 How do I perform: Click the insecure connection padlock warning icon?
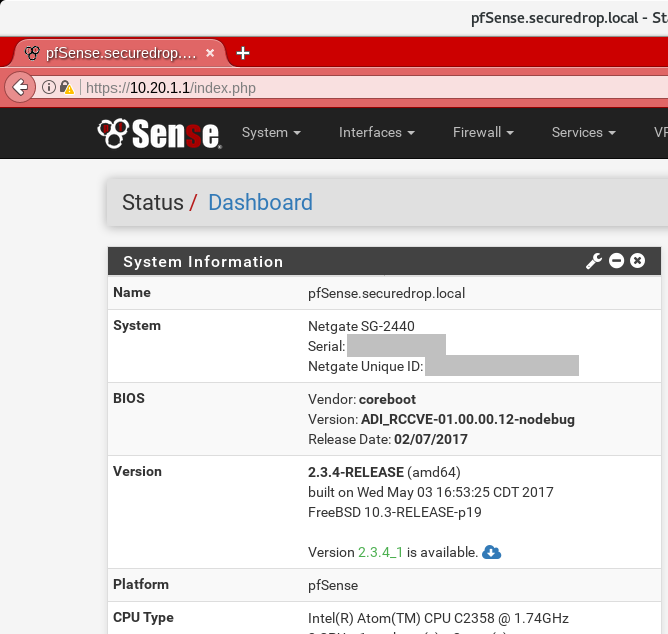click(66, 88)
